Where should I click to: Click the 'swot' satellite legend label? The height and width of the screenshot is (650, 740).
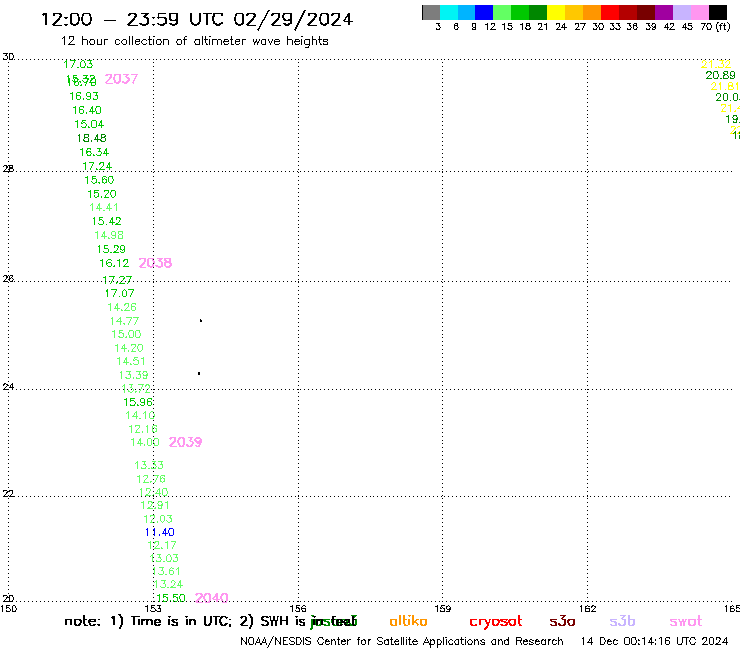(x=686, y=622)
